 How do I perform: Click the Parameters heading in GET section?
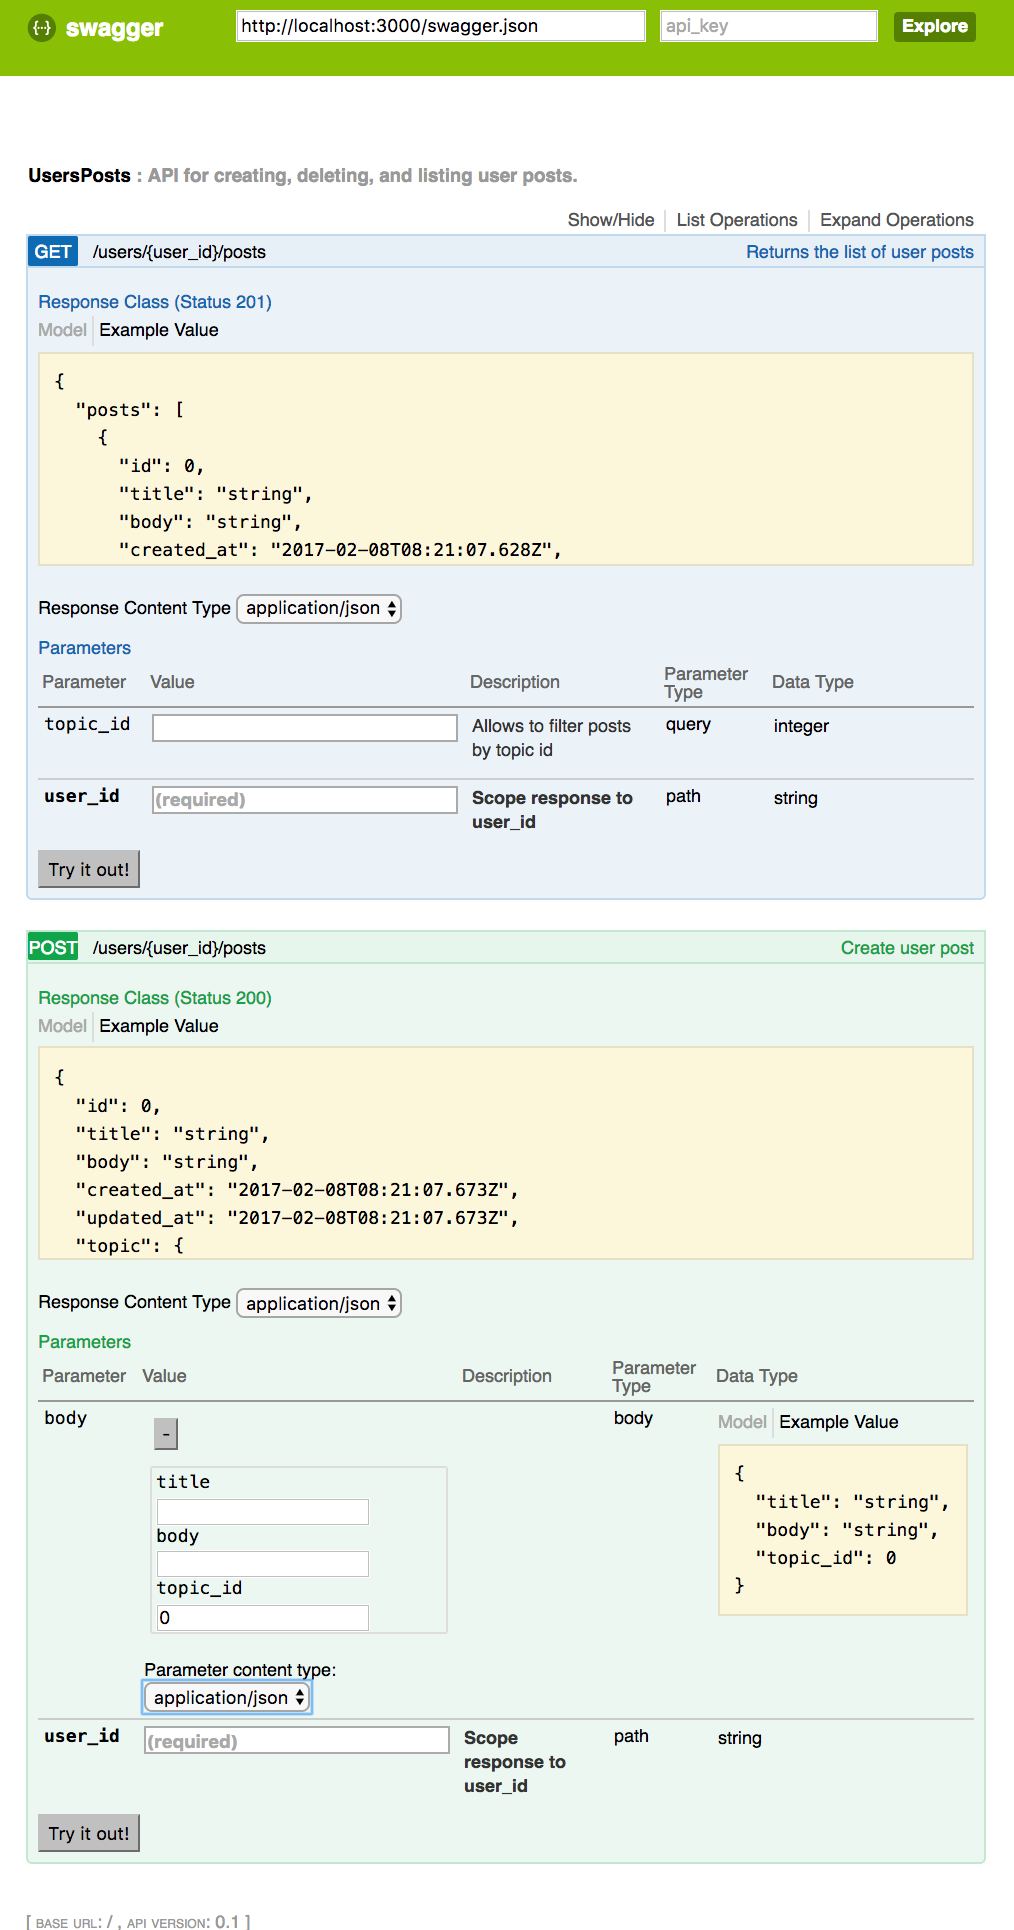tap(85, 648)
